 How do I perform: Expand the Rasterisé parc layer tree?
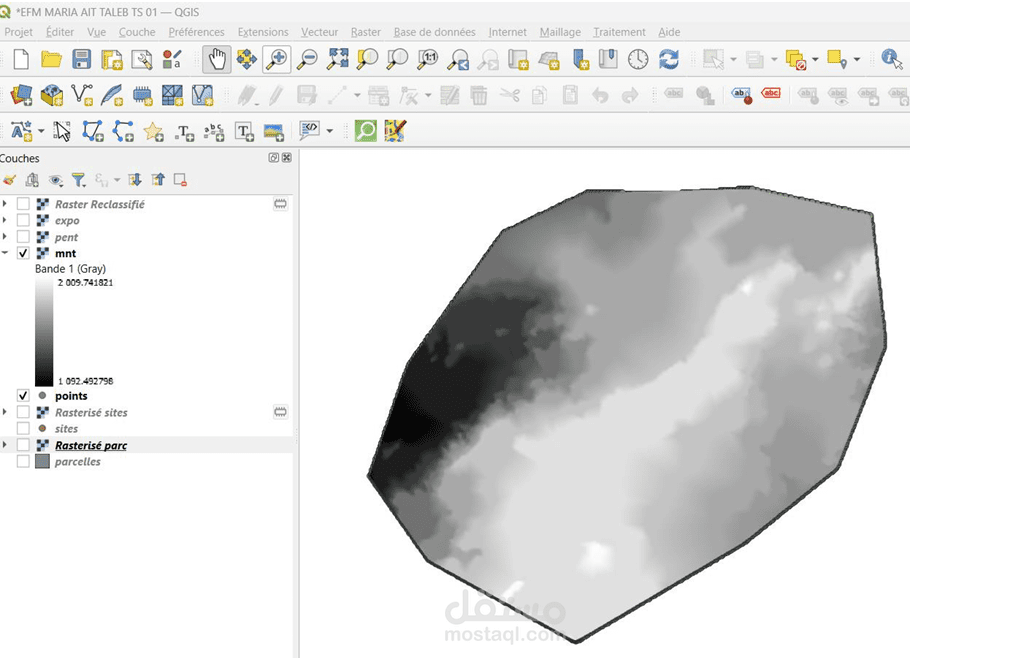(5, 445)
